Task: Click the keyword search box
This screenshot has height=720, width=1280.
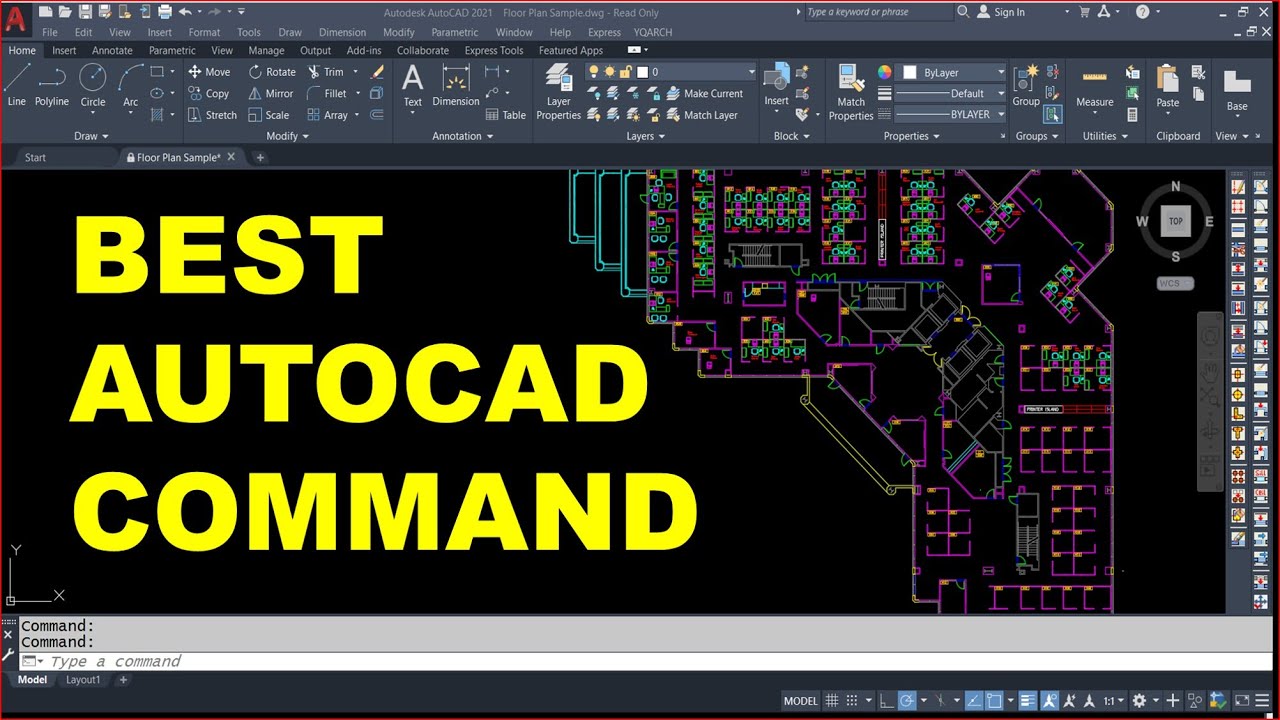Action: tap(877, 12)
